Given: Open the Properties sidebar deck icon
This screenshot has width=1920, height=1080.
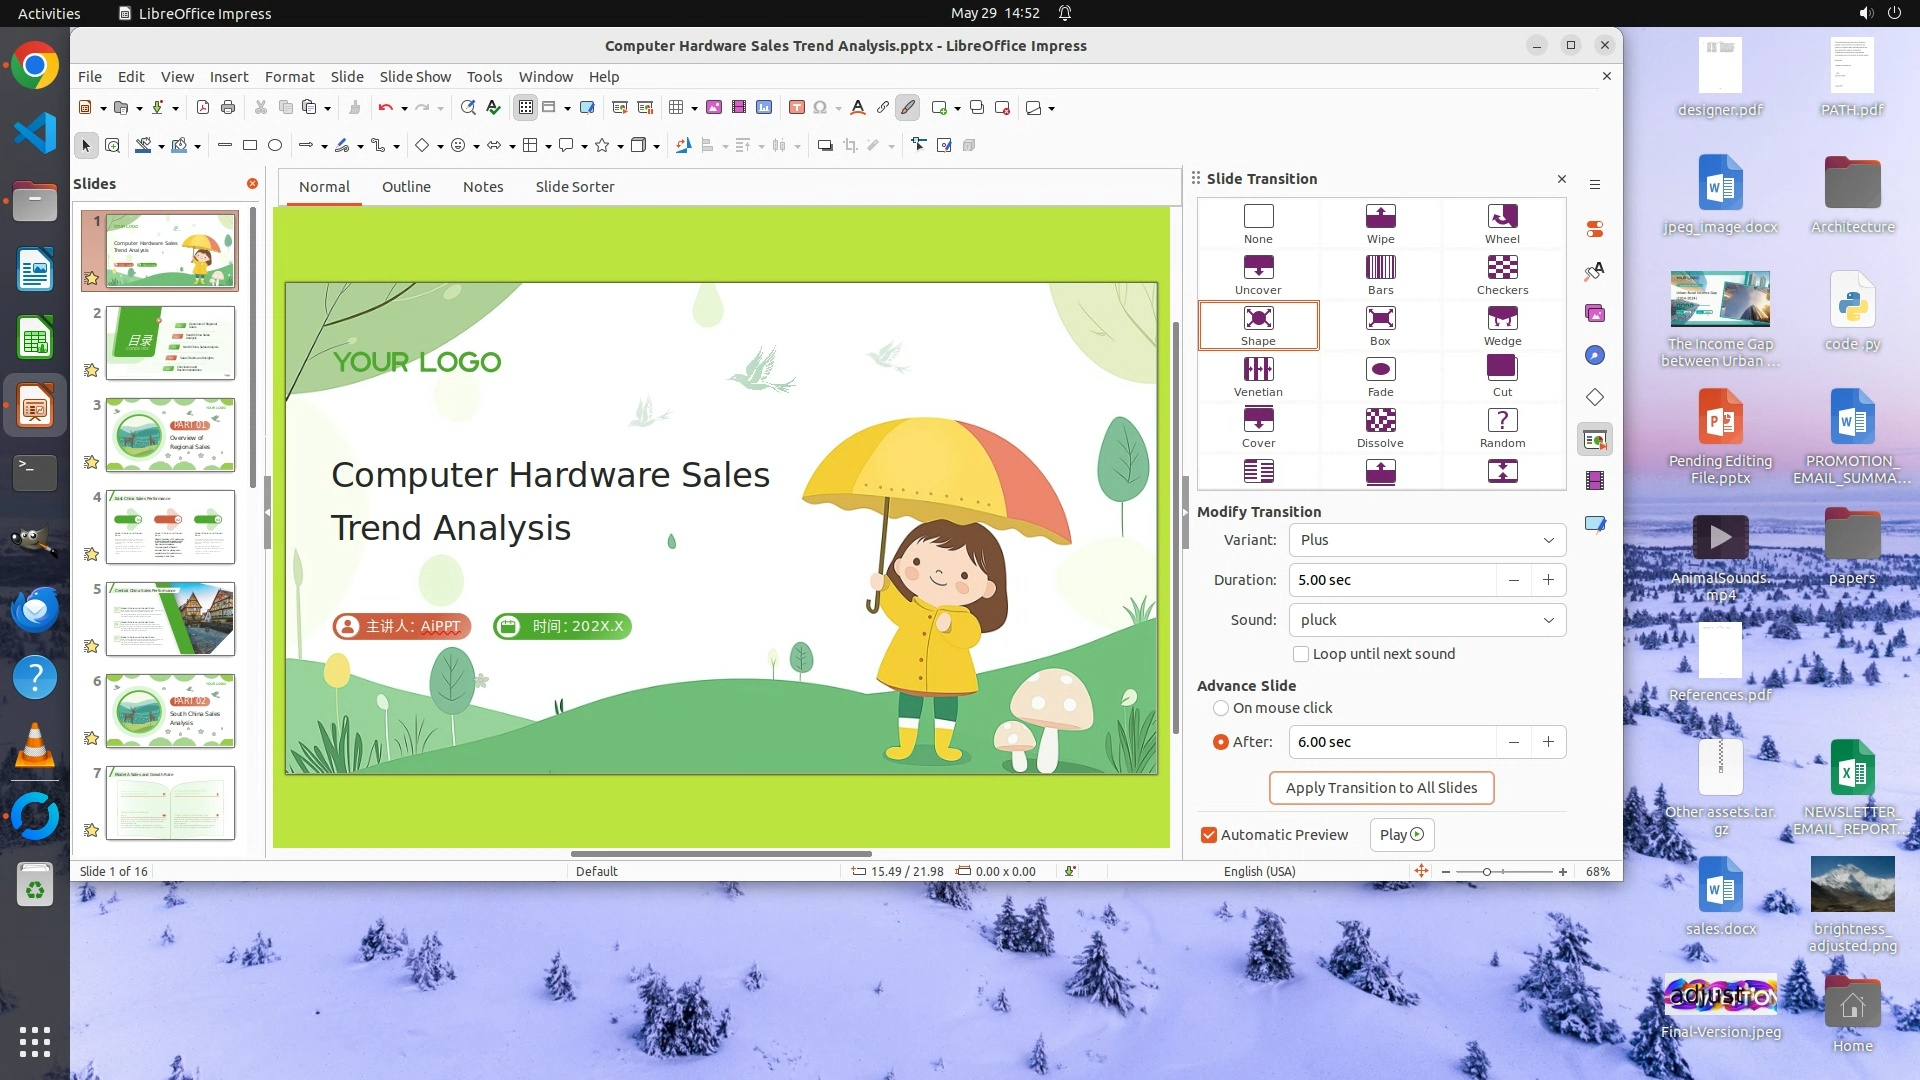Looking at the screenshot, I should (1595, 229).
